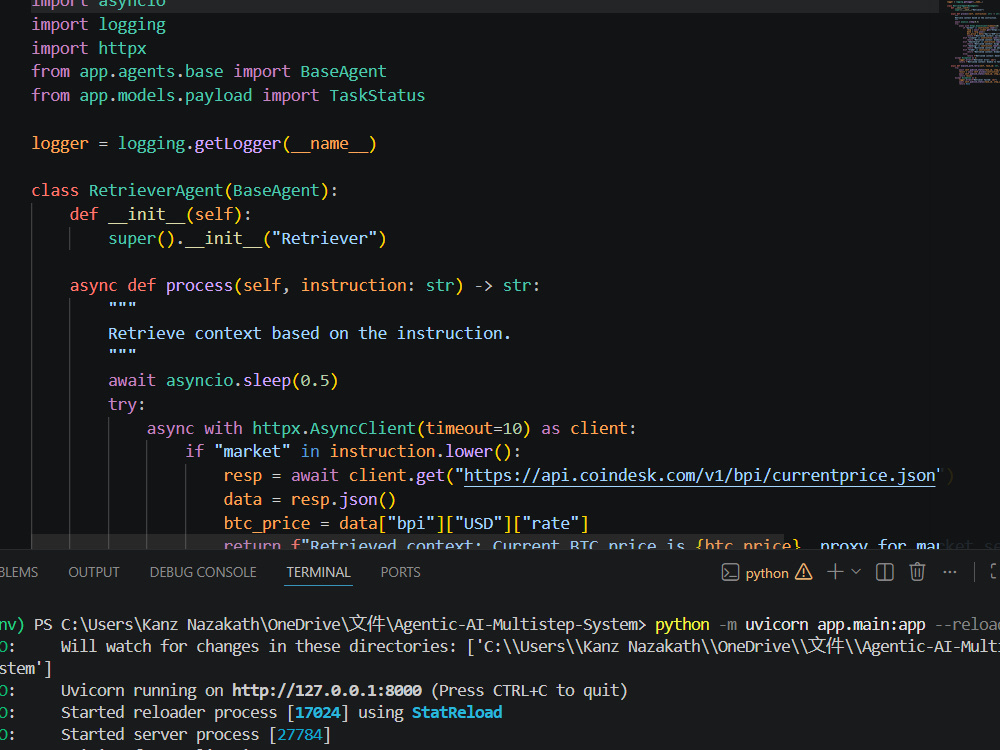Click reloader process number 17024
Viewport: 1000px width, 750px height.
coord(318,712)
